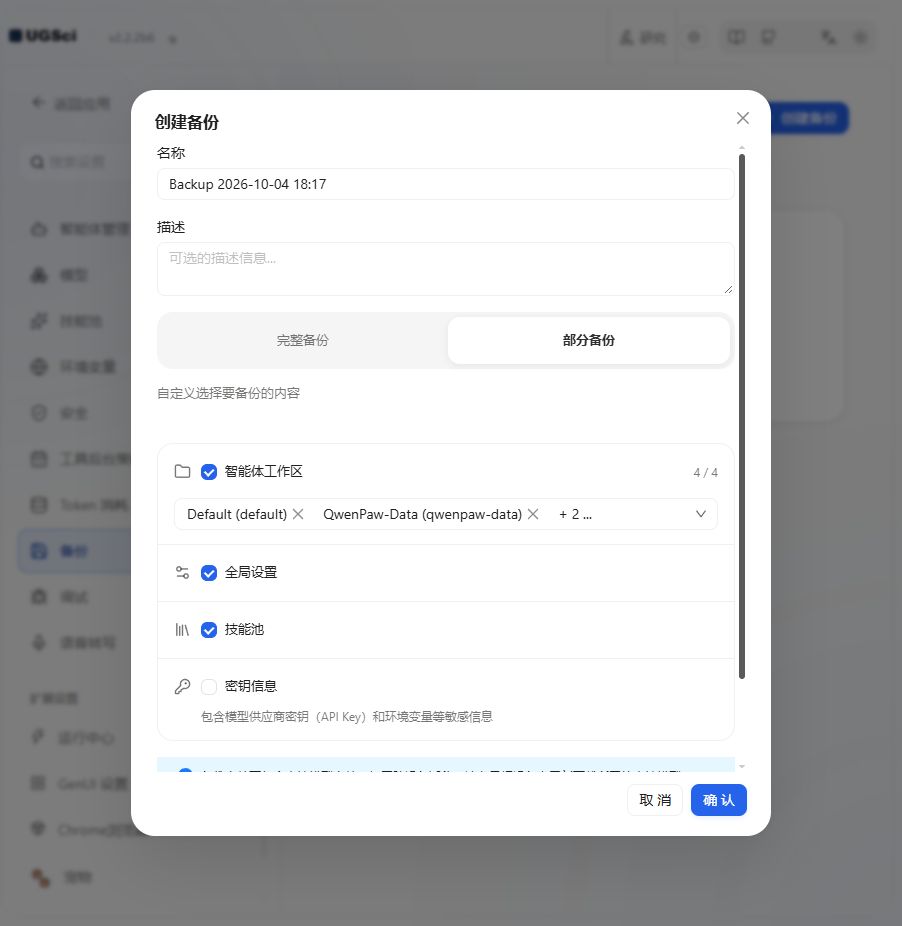Click the library icon beside 技能池
This screenshot has width=902, height=926.
[182, 630]
